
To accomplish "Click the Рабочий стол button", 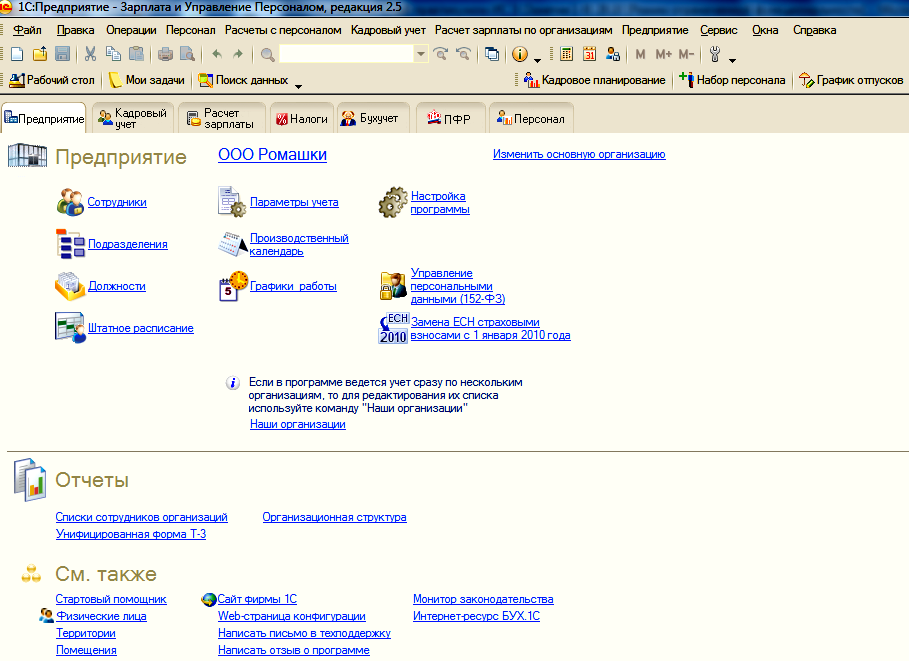I will coord(52,80).
